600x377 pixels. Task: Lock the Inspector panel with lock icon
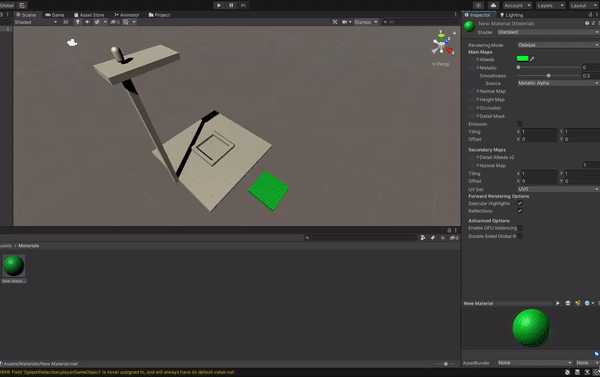coord(590,15)
